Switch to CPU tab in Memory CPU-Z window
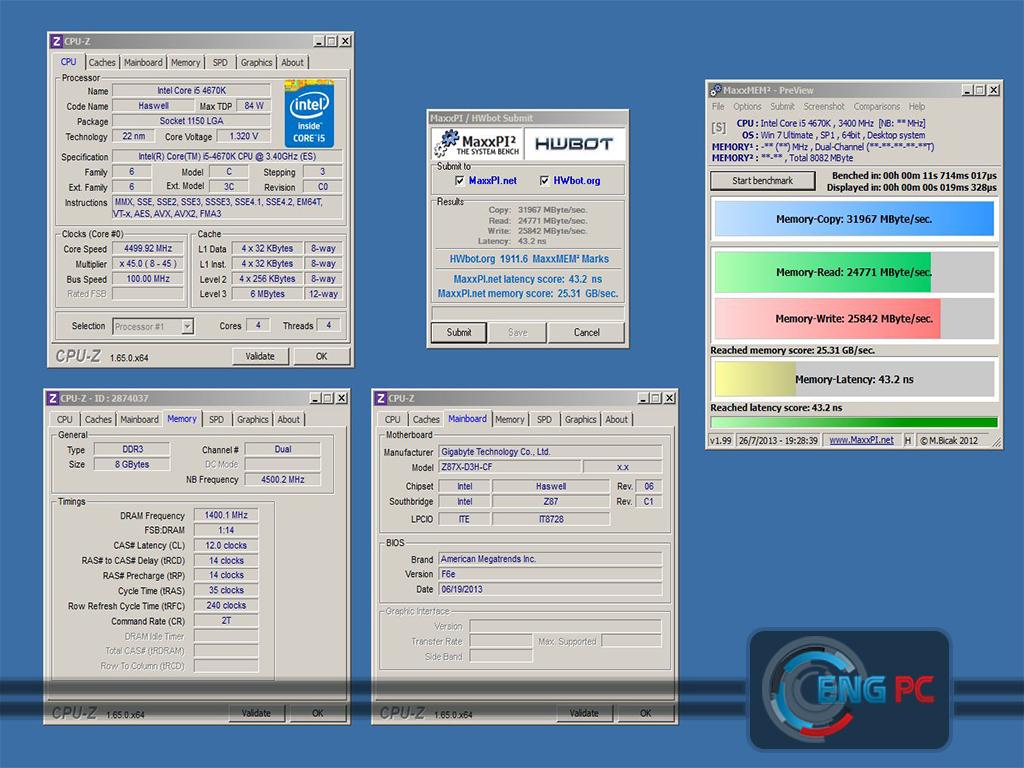The image size is (1024, 768). [x=65, y=419]
